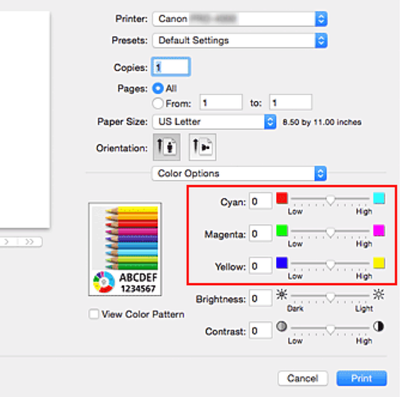Click the colored pencils sample image
The height and width of the screenshot is (397, 400).
(x=125, y=249)
